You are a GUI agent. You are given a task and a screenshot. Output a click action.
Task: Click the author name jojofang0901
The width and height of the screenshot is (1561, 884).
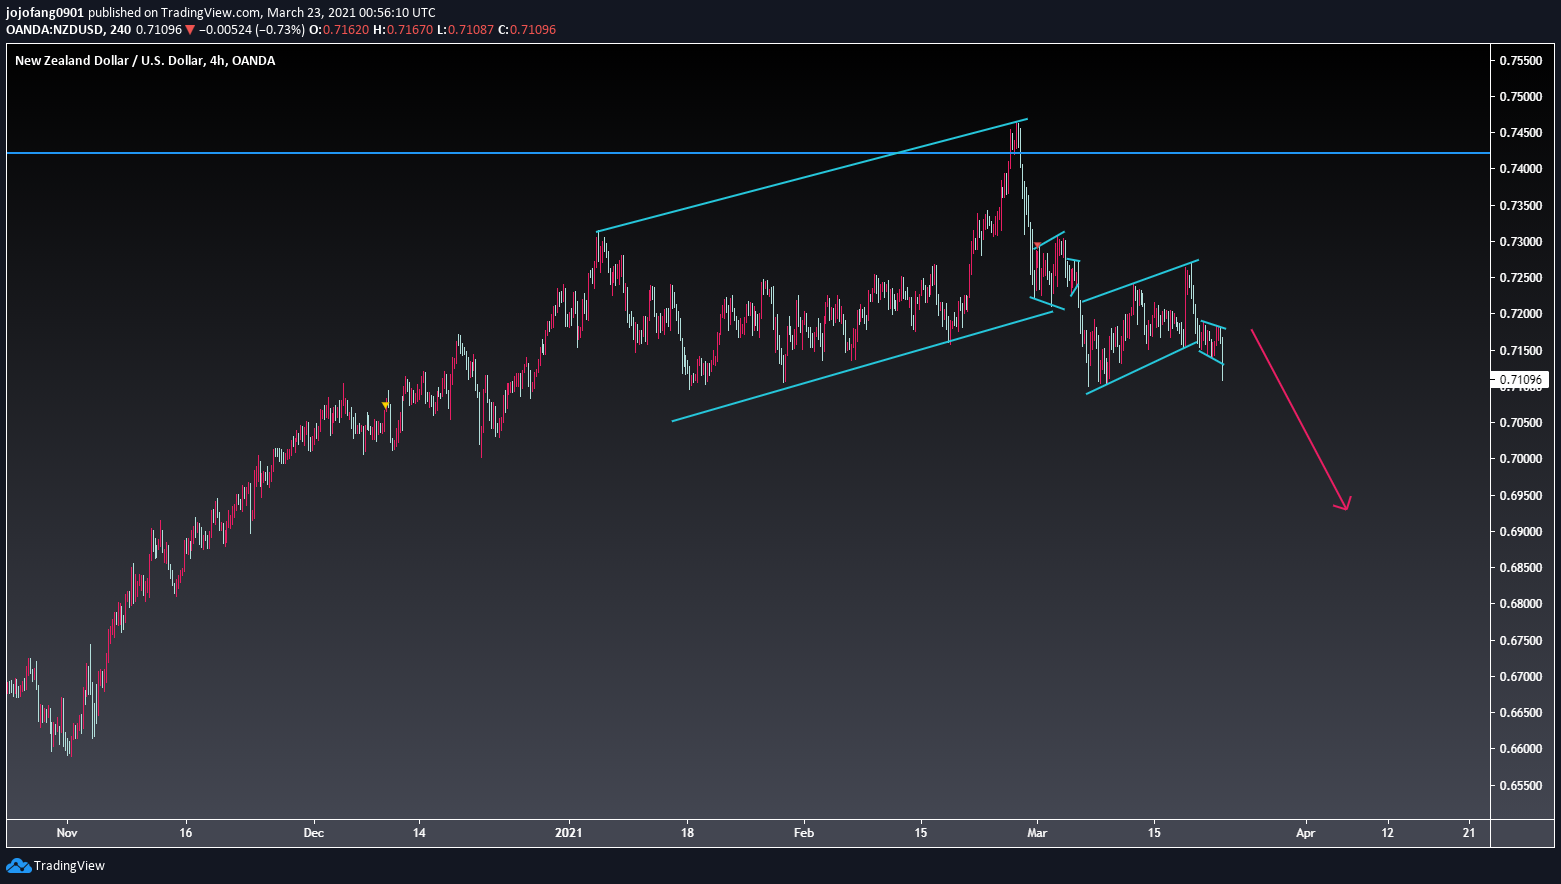tap(45, 12)
